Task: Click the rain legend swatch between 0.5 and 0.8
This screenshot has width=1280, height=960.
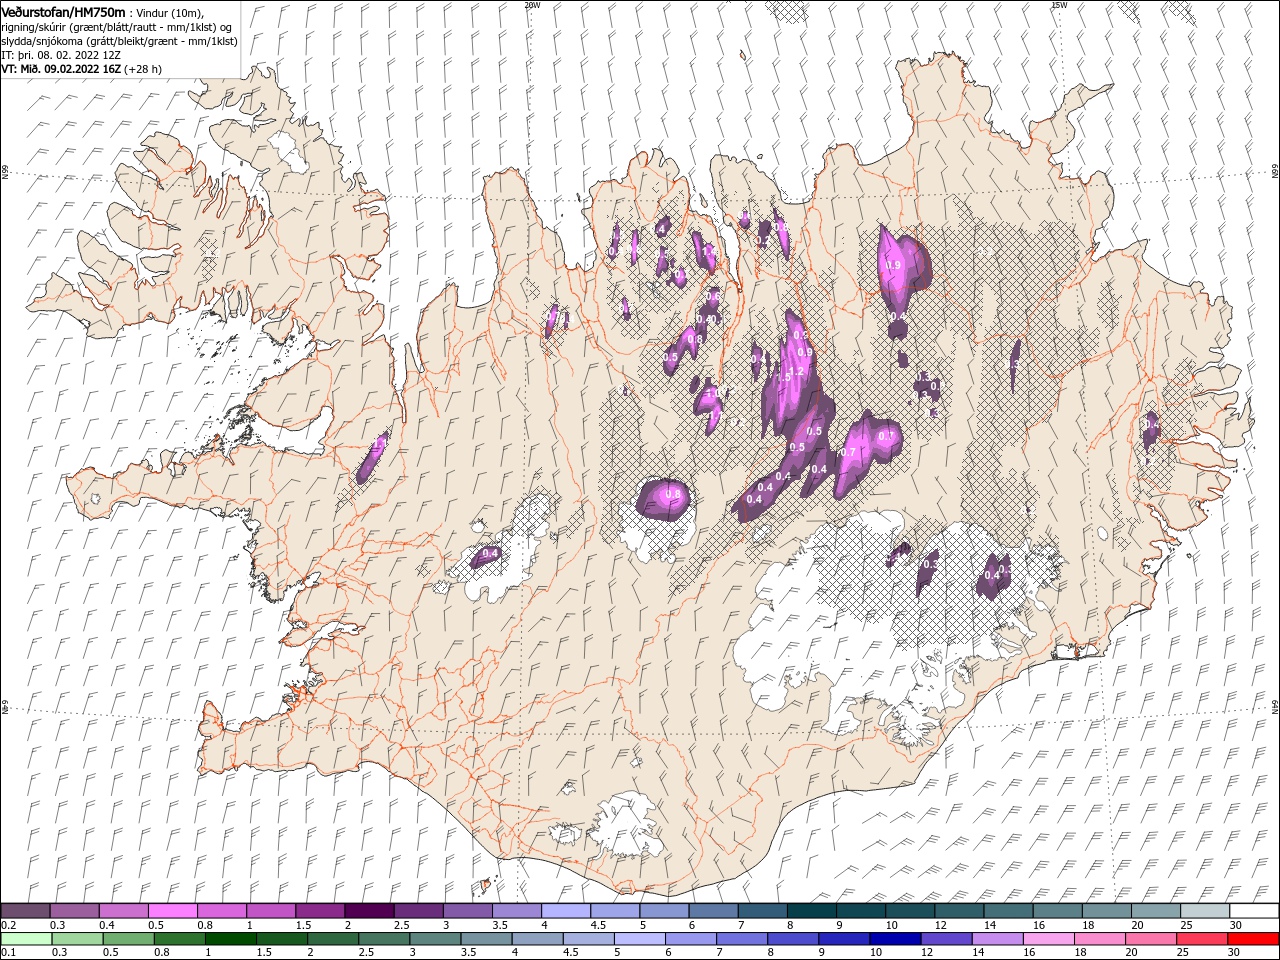Action: [x=128, y=939]
